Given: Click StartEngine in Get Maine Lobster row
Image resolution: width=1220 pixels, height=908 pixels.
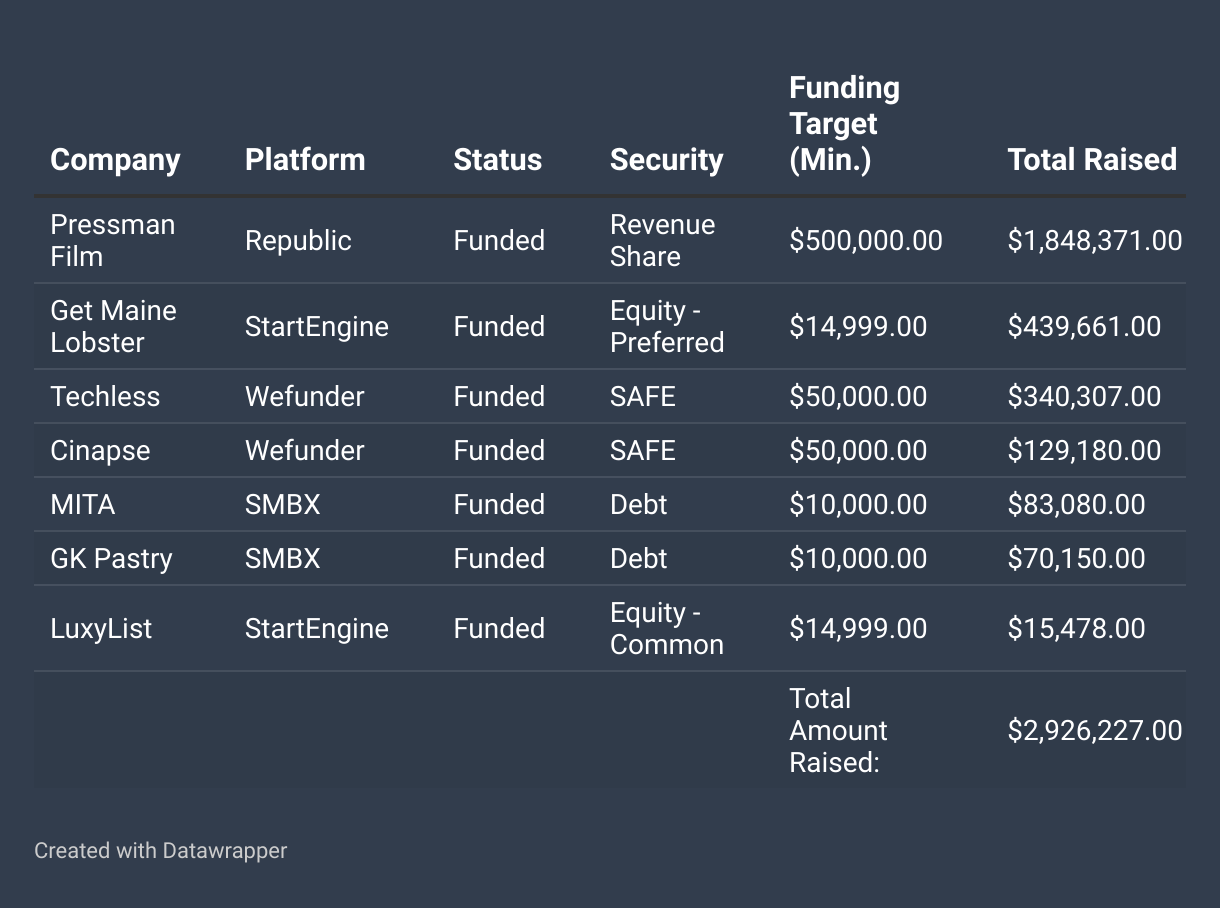Looking at the screenshot, I should tap(317, 327).
